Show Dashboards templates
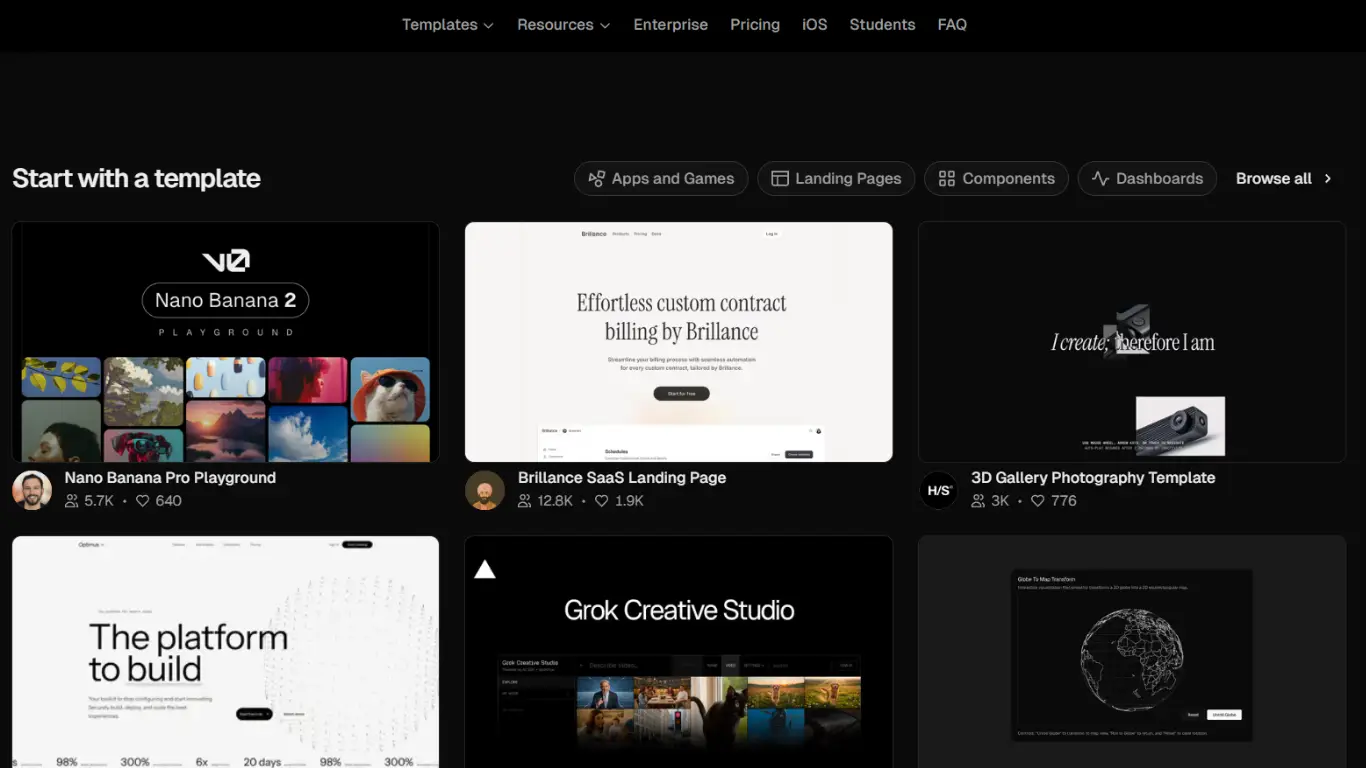The height and width of the screenshot is (768, 1366). point(1147,179)
